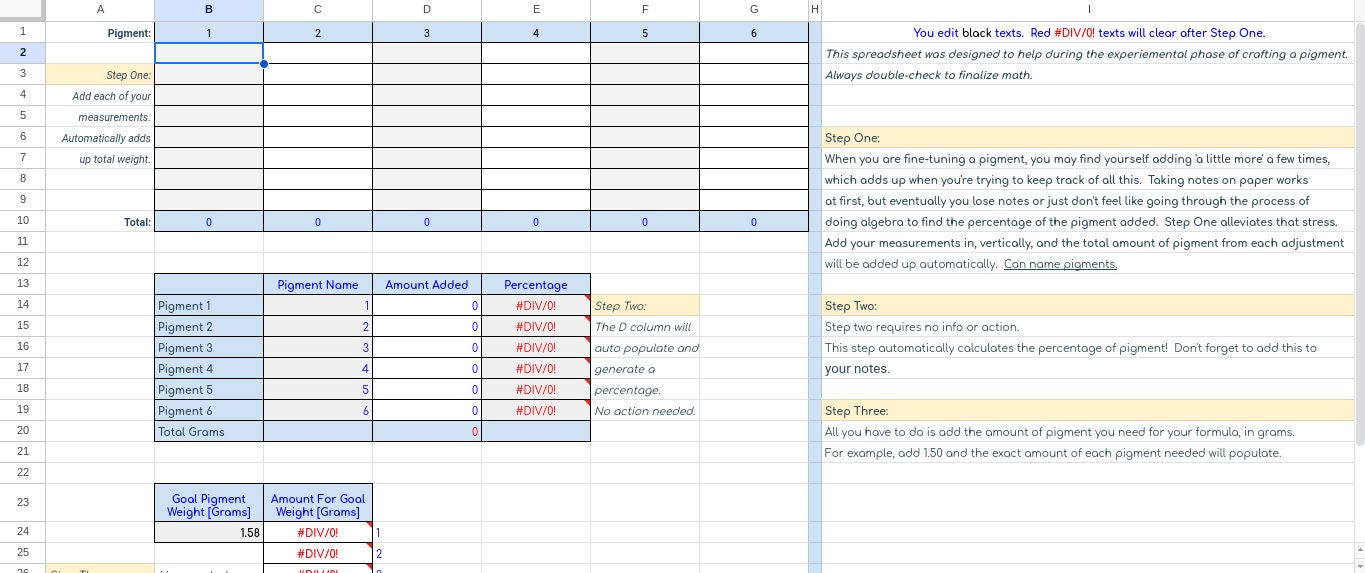This screenshot has height=573, width=1365.
Task: Click the Total Grams label cell
Action: tap(209, 432)
